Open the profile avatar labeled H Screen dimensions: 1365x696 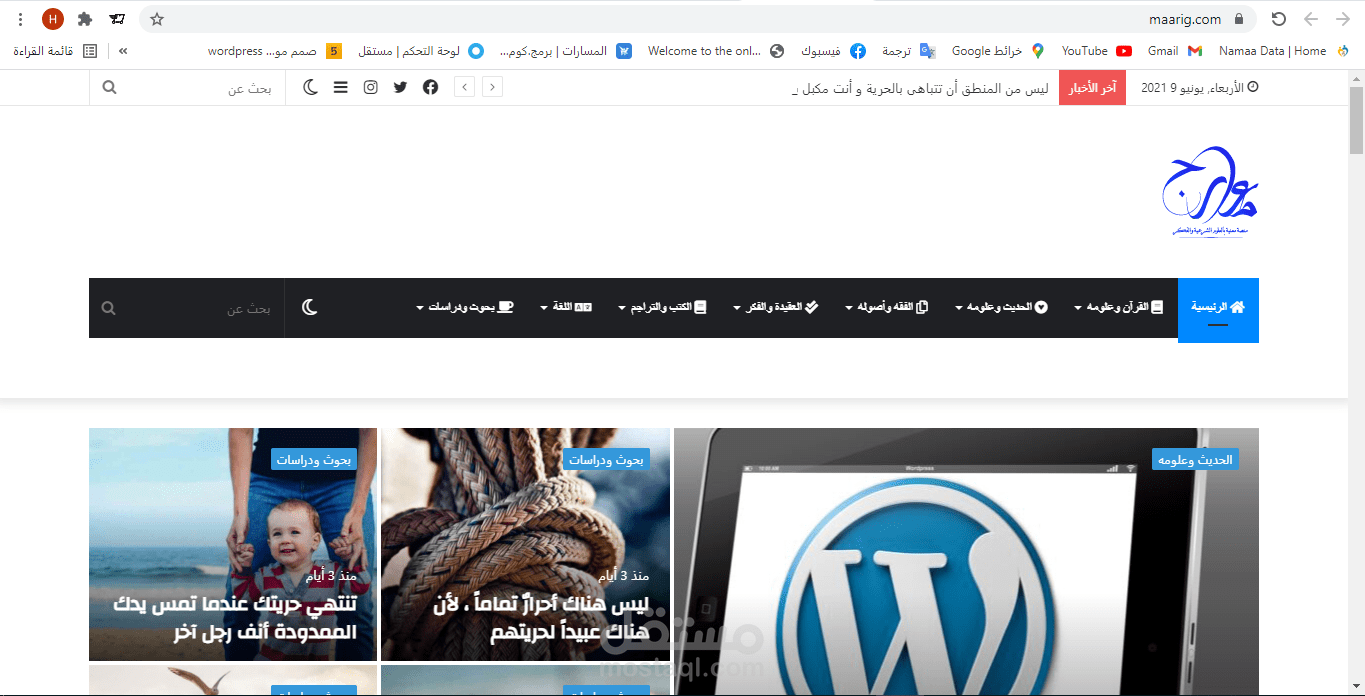coord(53,19)
